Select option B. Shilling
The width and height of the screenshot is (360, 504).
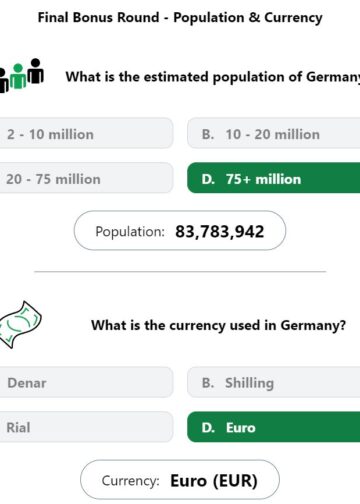274,382
